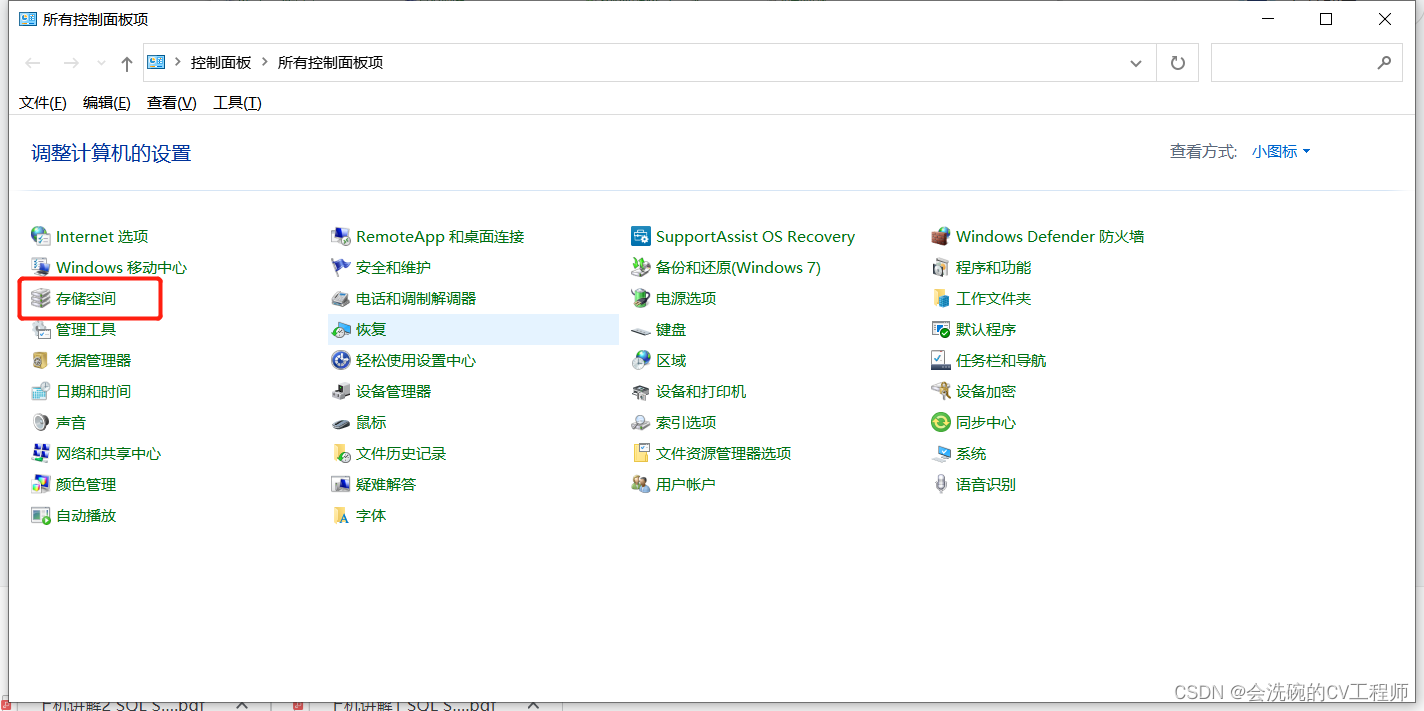Open the 字体 fonts icon
This screenshot has height=711, width=1424.
pos(340,515)
